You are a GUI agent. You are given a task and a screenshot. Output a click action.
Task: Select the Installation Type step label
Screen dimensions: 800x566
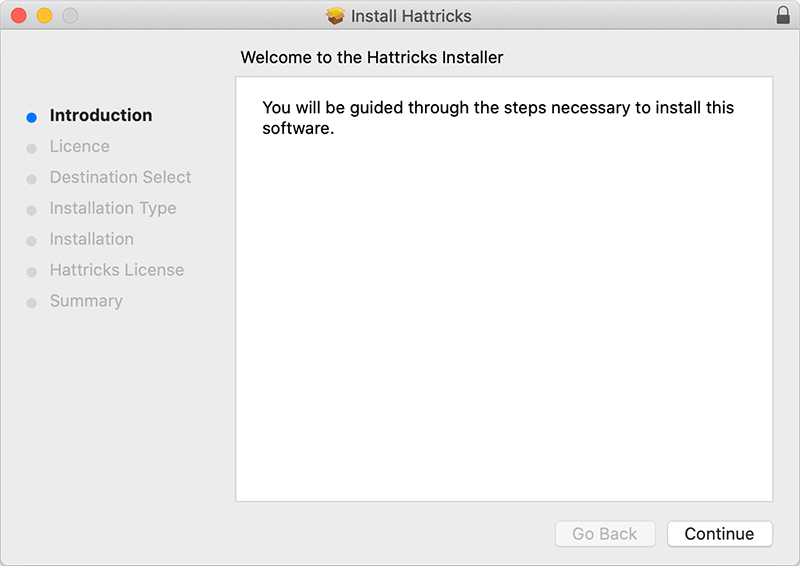(113, 208)
